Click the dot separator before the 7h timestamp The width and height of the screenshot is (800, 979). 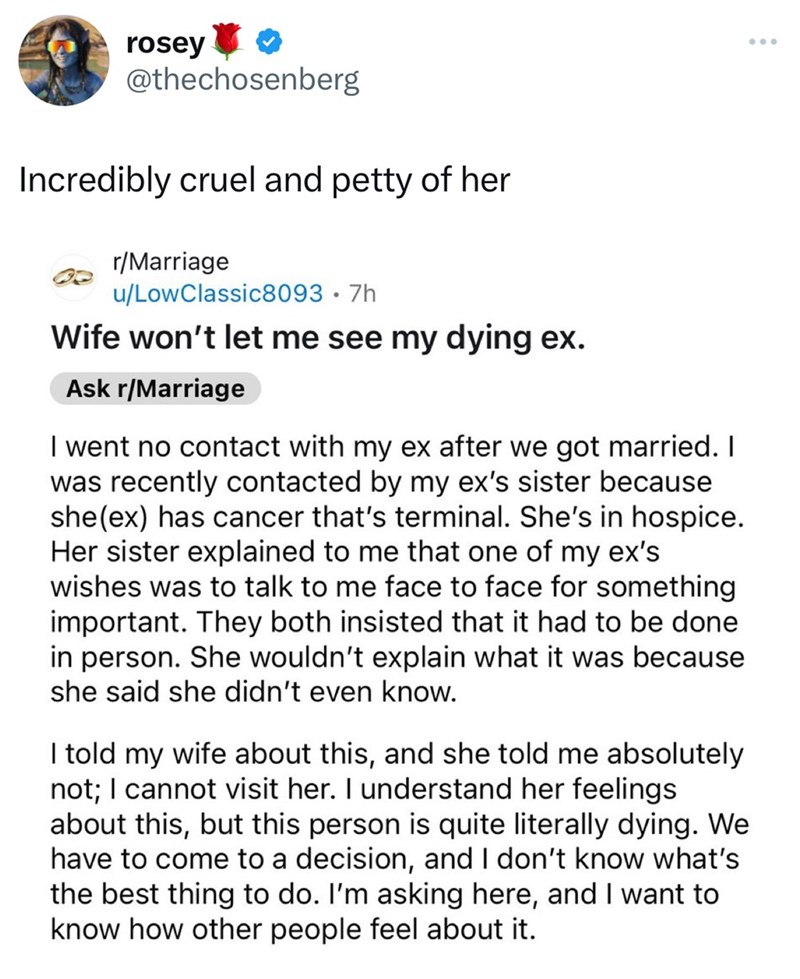pyautogui.click(x=337, y=293)
